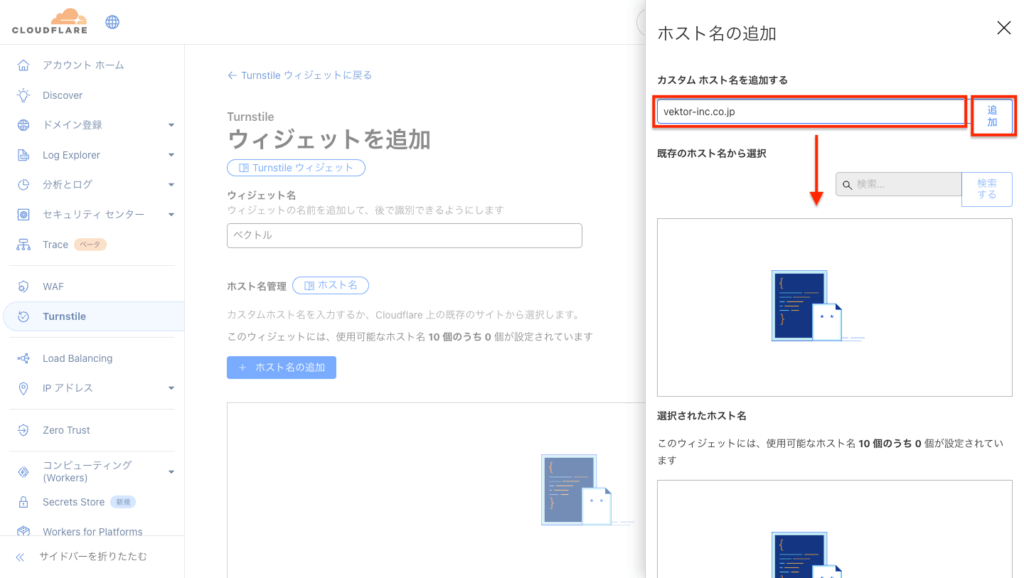Close the ホスト名の追加 panel
This screenshot has width=1024, height=578.
[x=1004, y=27]
